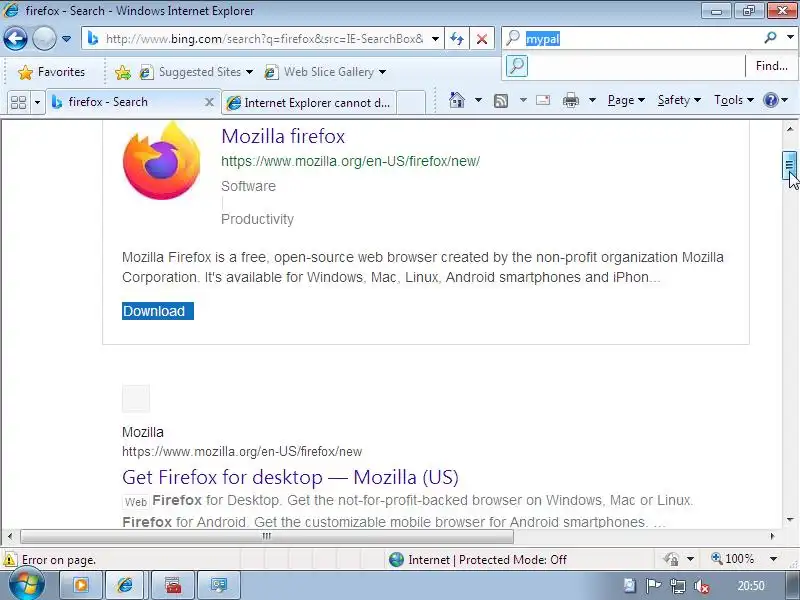Screen dimensions: 800x600
Task: Click the horizontal scrollbar right arrow
Action: [x=772, y=536]
